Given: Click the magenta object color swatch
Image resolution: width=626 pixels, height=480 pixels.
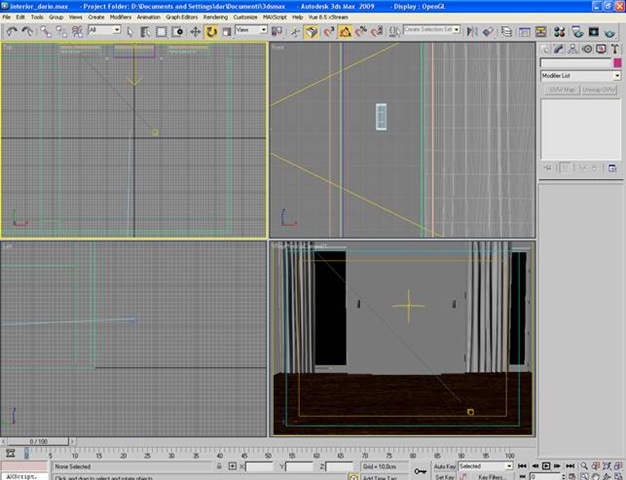Looking at the screenshot, I should [x=617, y=63].
